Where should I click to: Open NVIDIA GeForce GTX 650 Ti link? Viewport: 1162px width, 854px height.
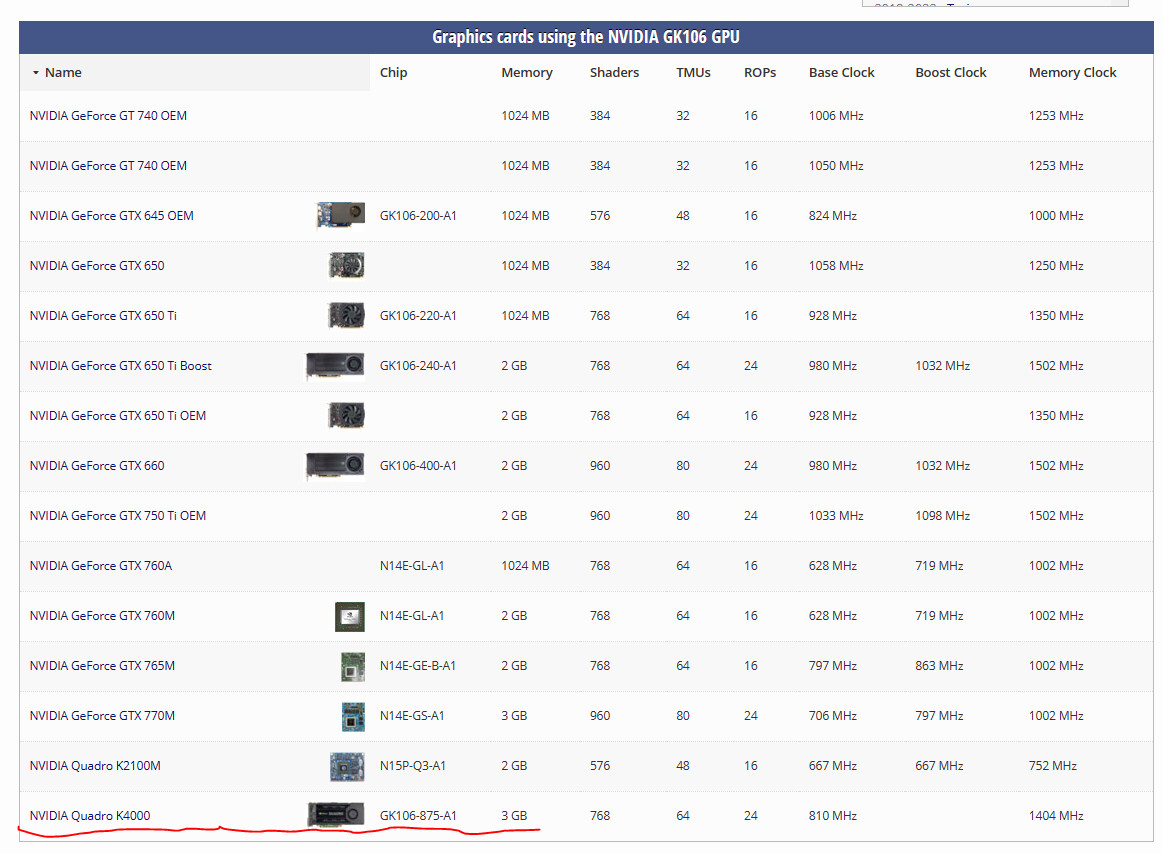pos(103,316)
